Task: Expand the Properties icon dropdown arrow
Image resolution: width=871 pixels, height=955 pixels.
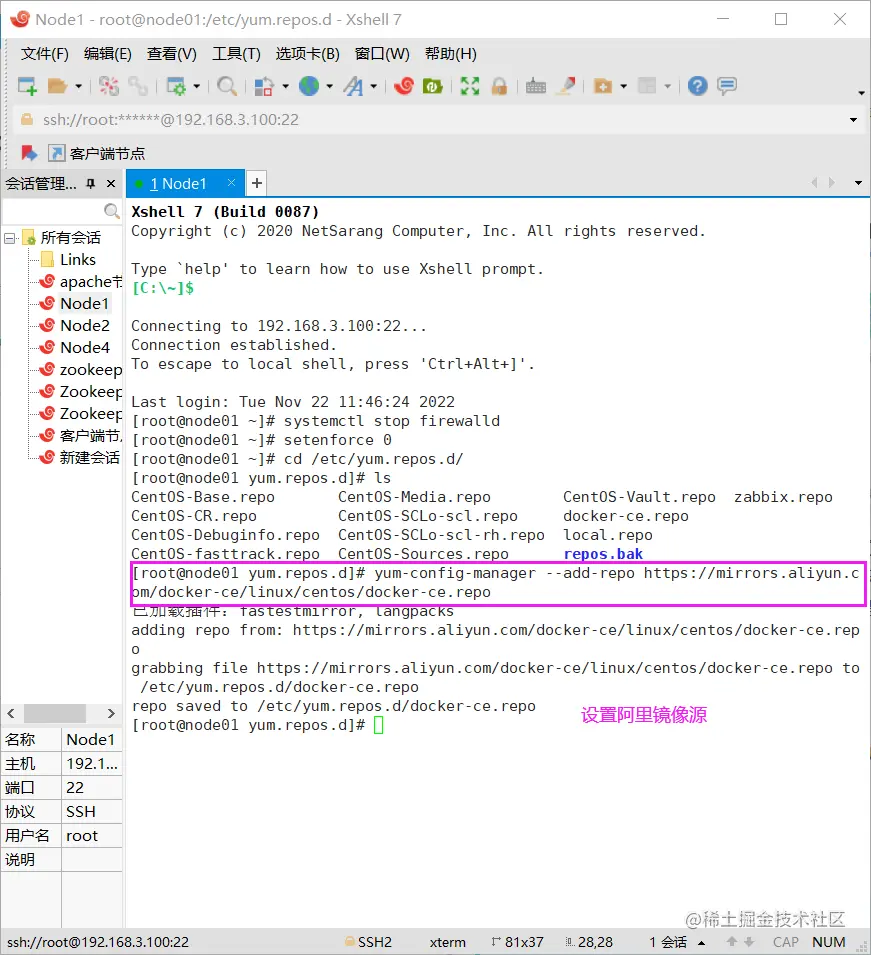Action: [x=196, y=86]
